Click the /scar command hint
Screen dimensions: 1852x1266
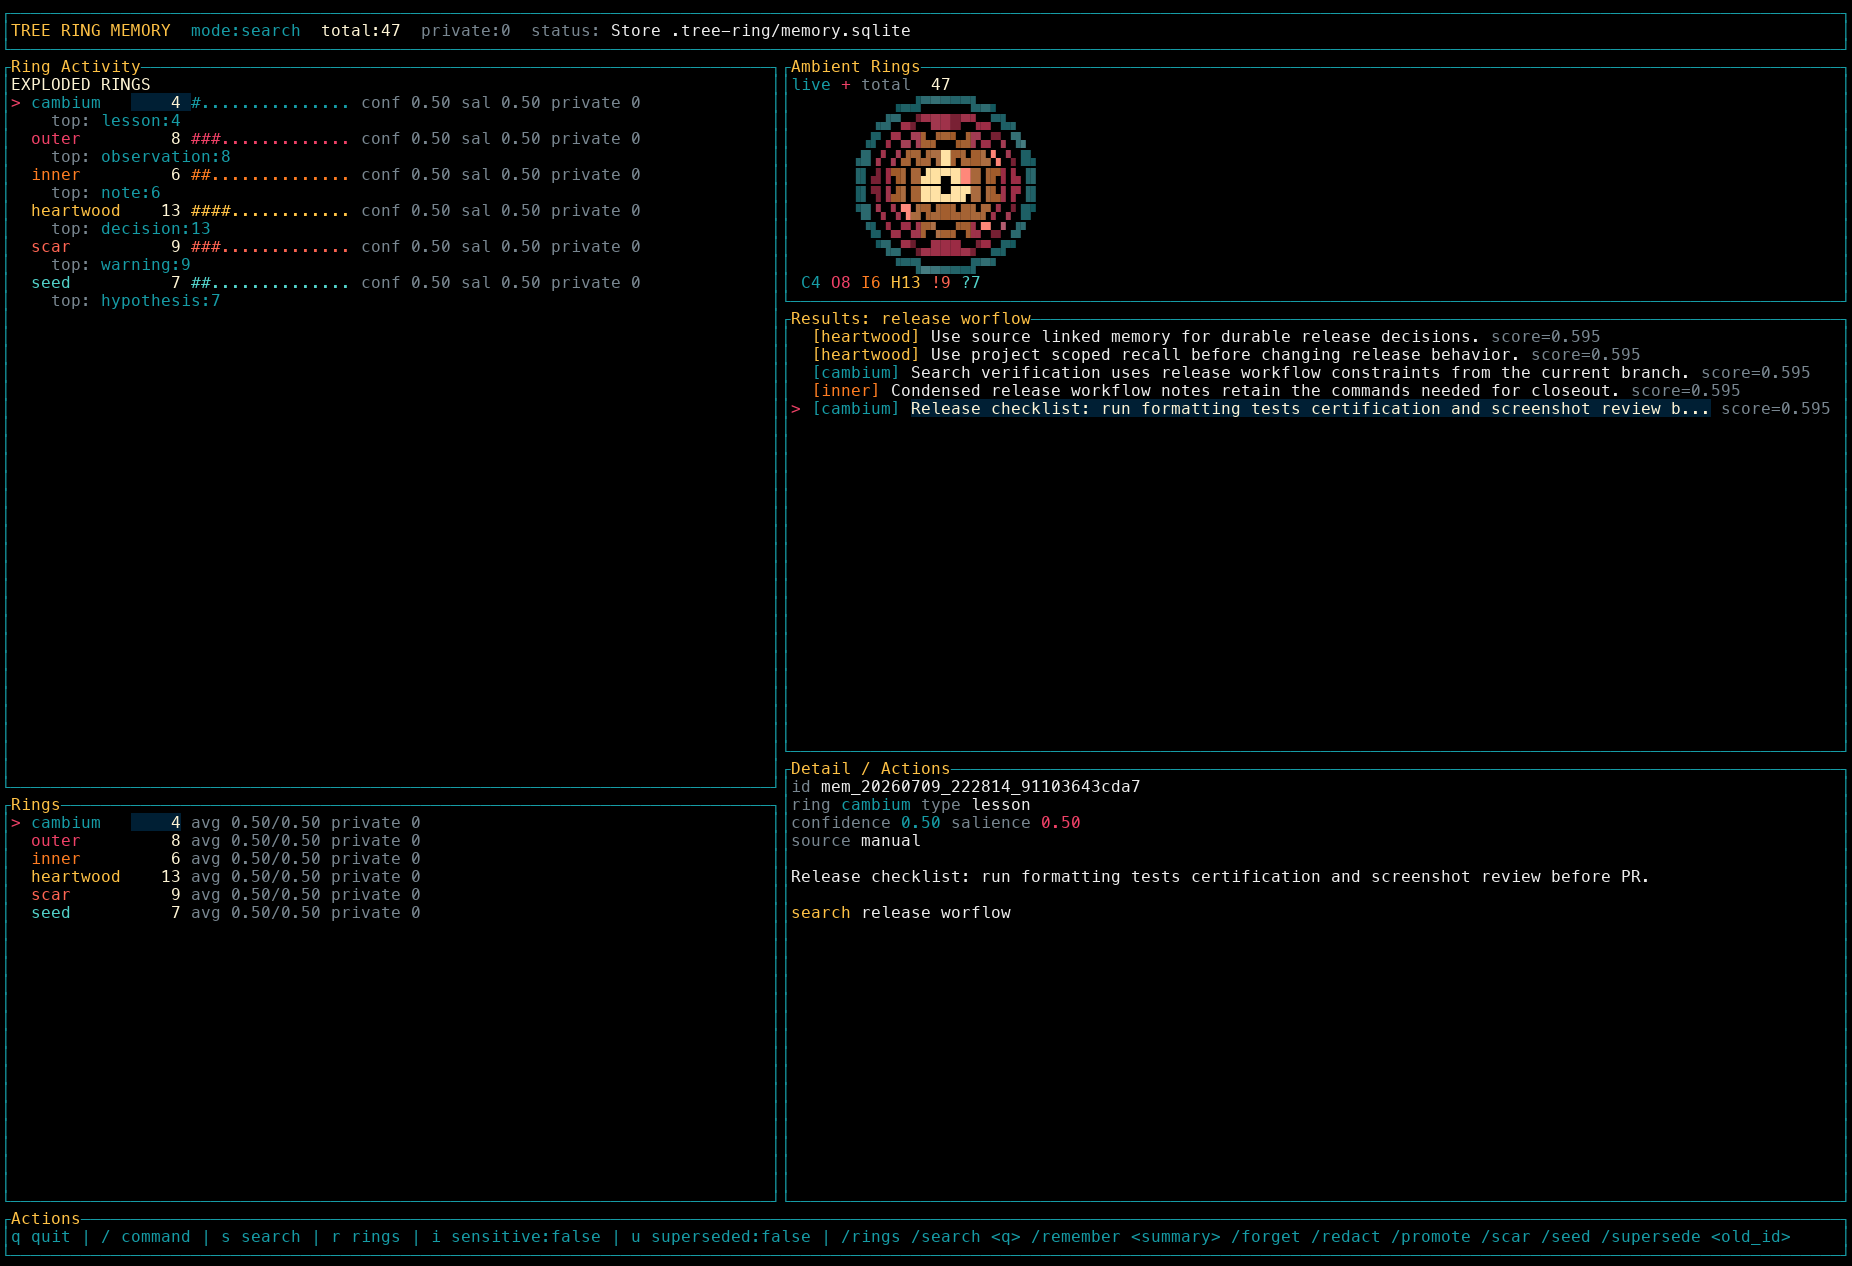(1506, 1237)
